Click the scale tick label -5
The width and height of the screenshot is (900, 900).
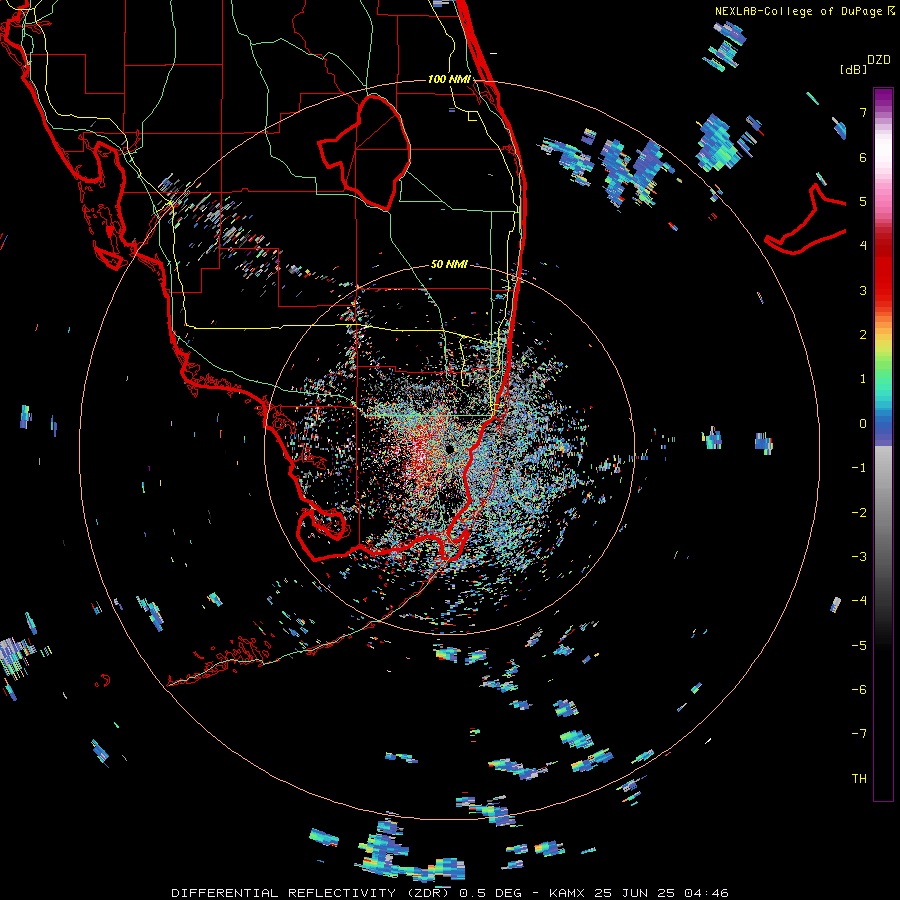859,645
